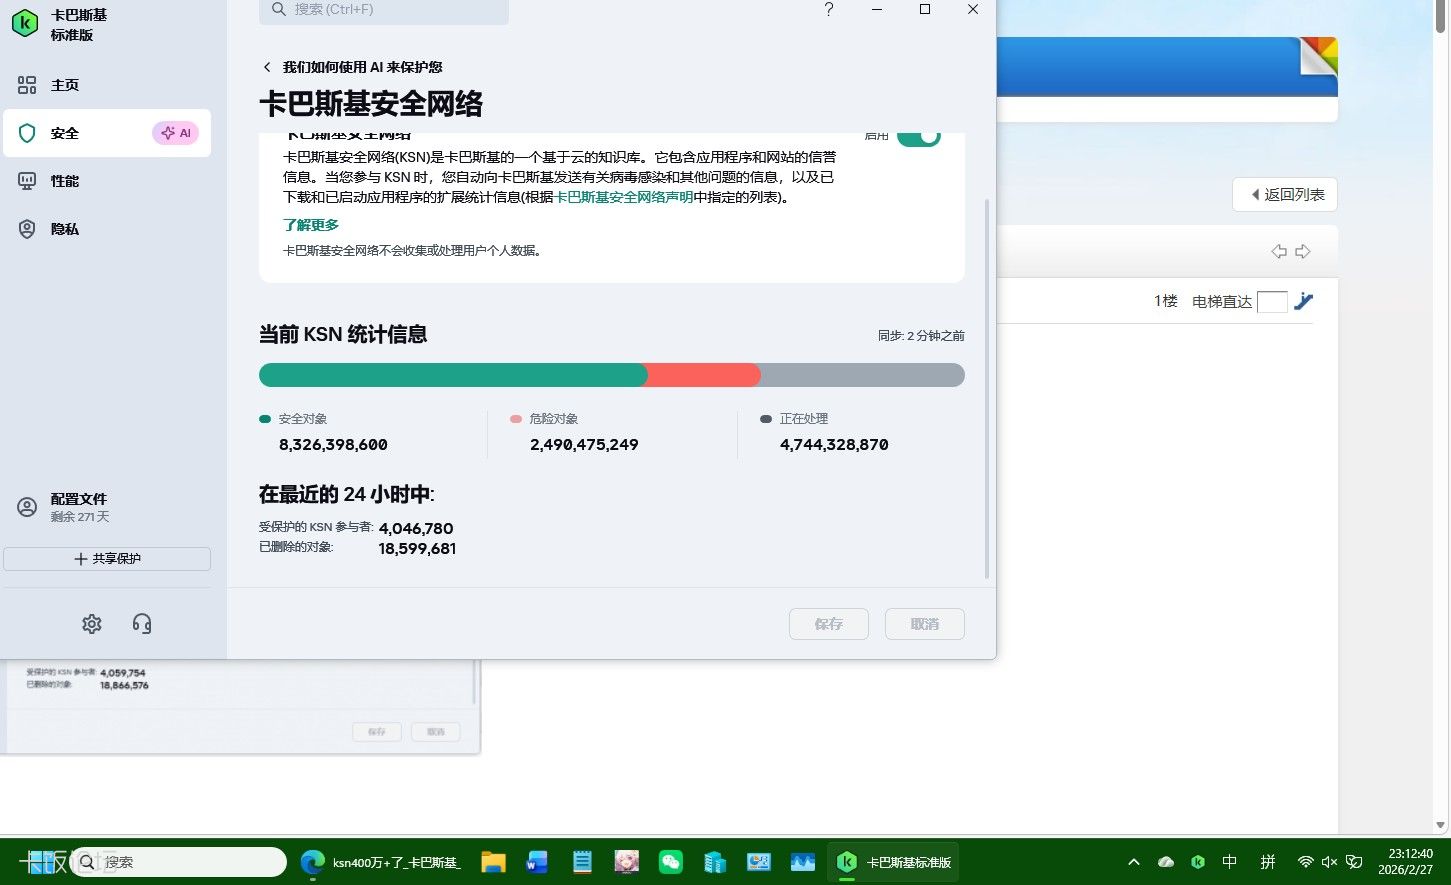This screenshot has width=1451, height=885.
Task: Click the red dangerous-objects segment of KSN bar
Action: point(704,375)
